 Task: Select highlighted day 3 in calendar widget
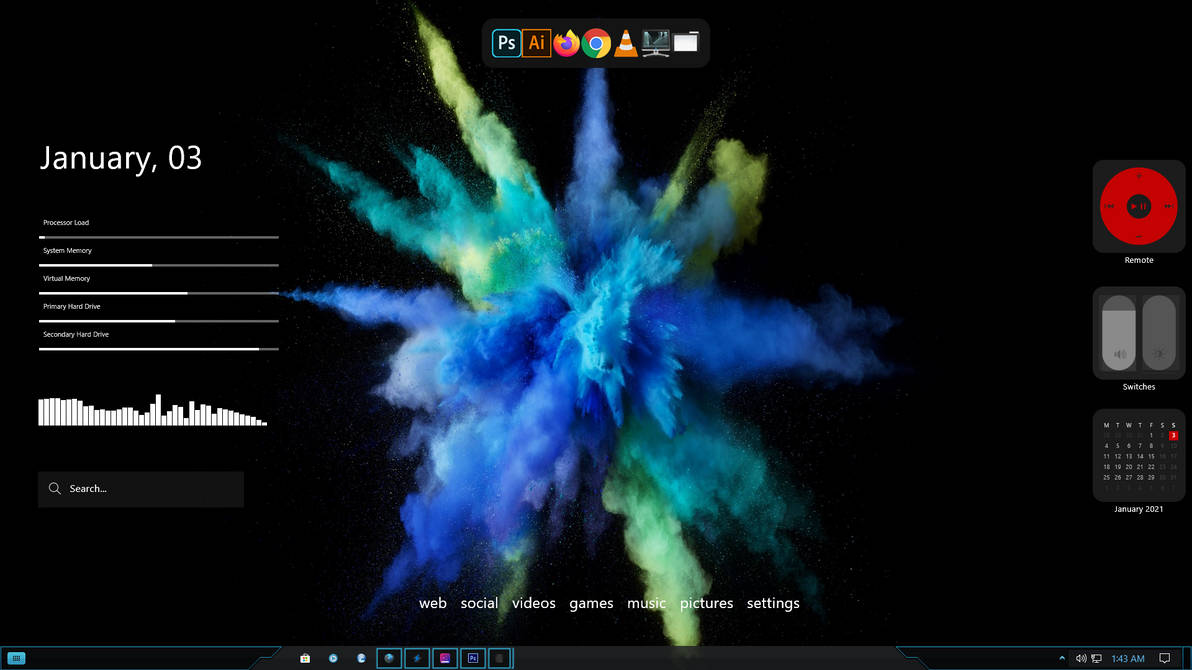pos(1173,436)
